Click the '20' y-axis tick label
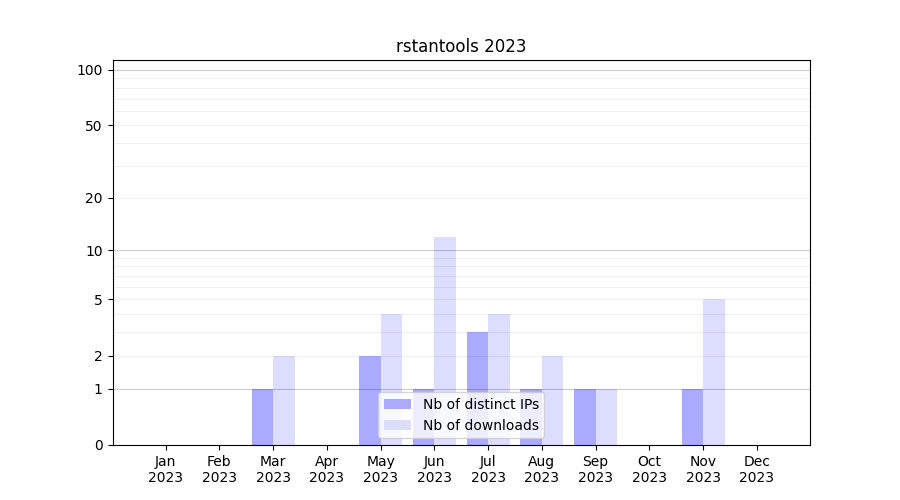This screenshot has width=900, height=500. click(94, 198)
